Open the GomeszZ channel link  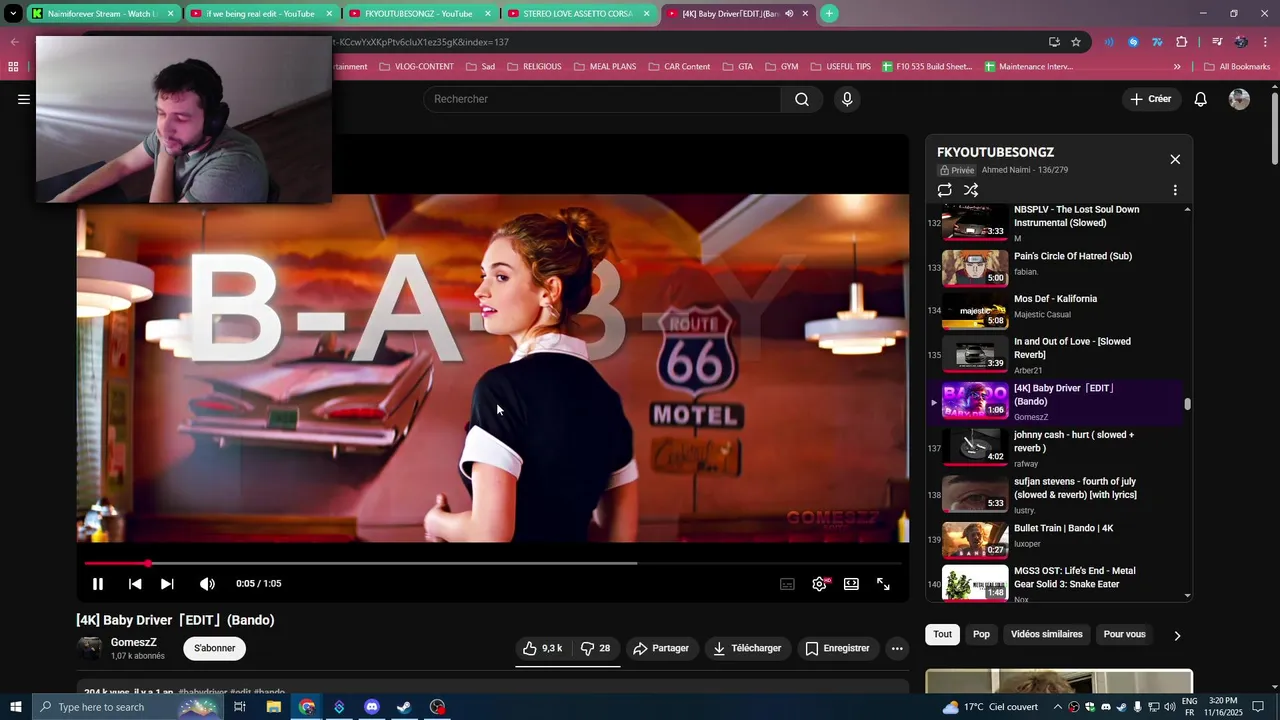click(133, 642)
